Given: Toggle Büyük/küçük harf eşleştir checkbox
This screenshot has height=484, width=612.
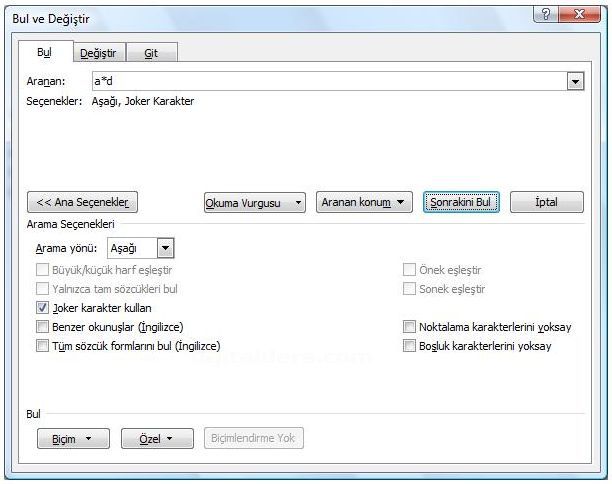Looking at the screenshot, I should click(42, 270).
